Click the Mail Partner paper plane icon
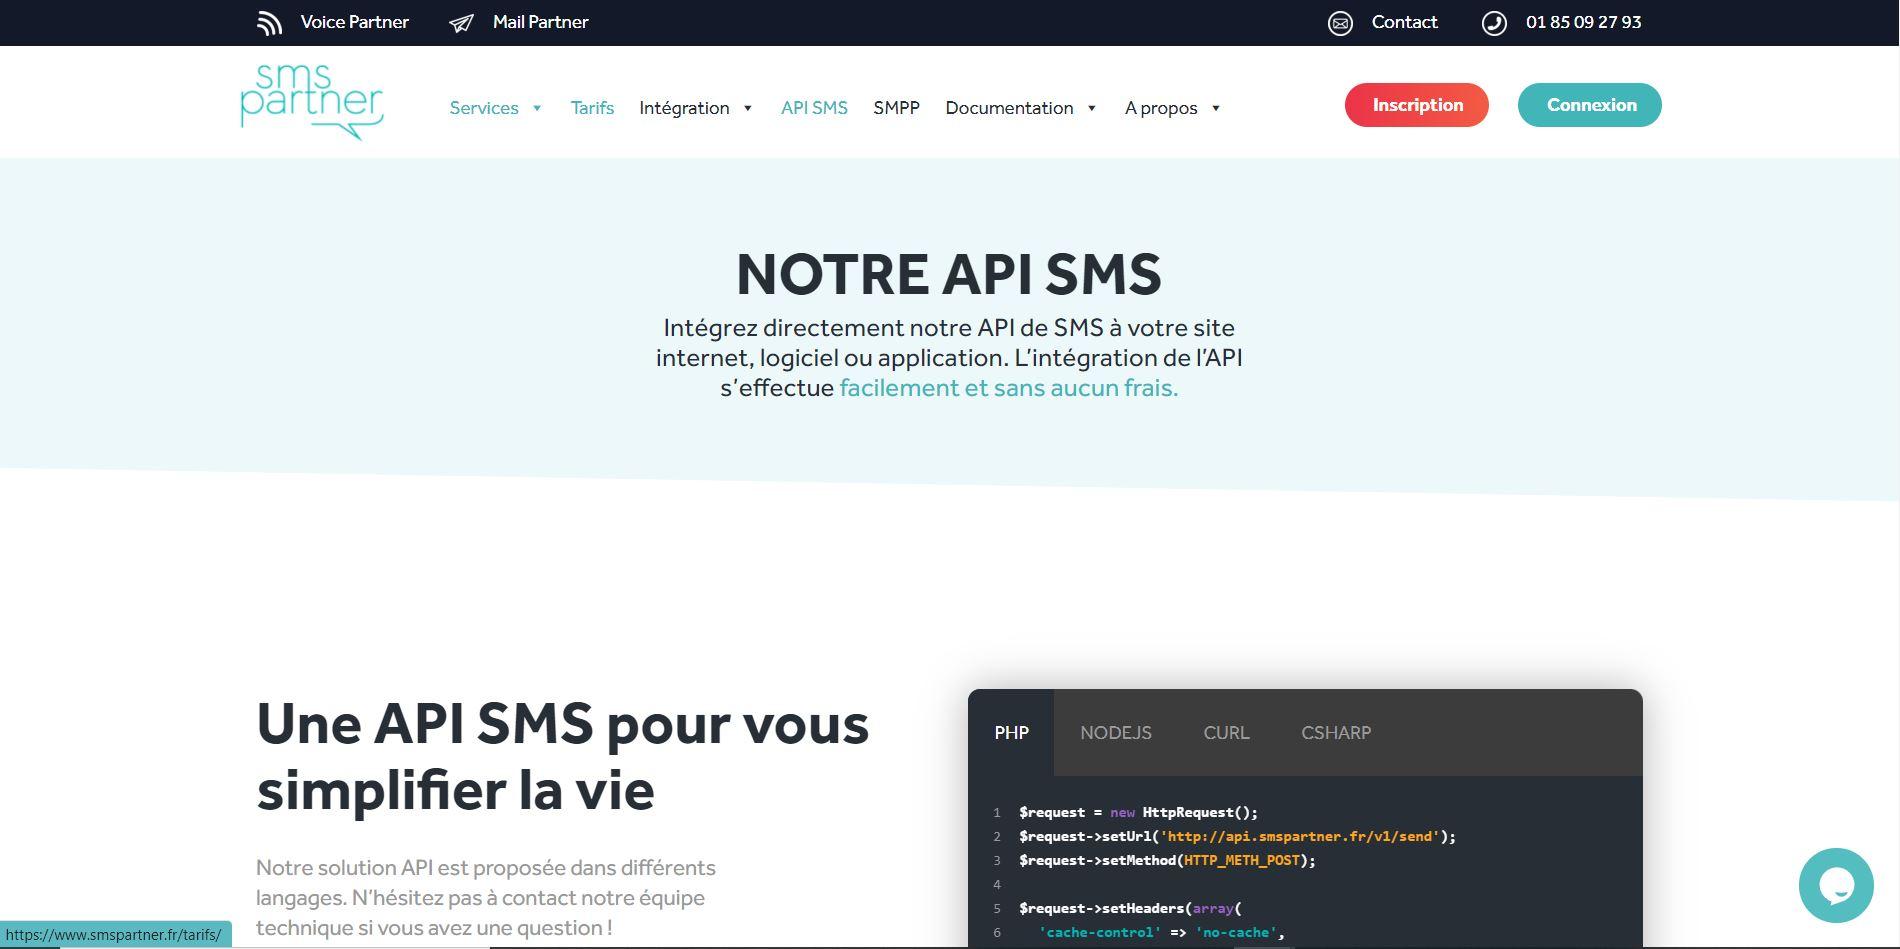Image resolution: width=1900 pixels, height=949 pixels. [x=461, y=23]
